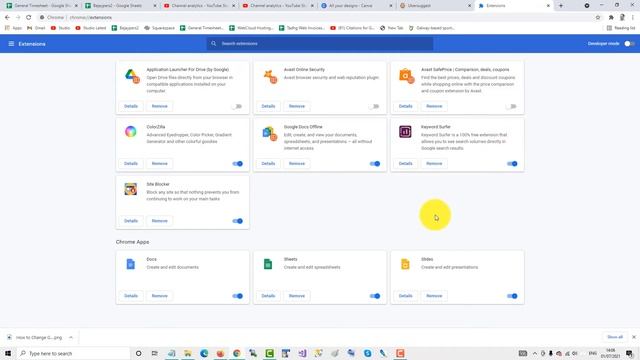Turn off the Sheets app toggle
This screenshot has height=360, width=640.
click(375, 296)
